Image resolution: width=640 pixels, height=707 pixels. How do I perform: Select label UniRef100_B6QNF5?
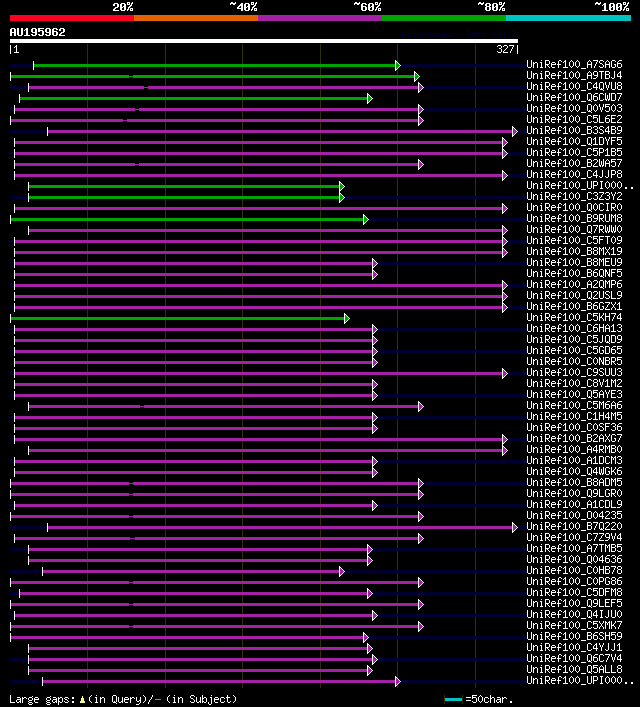(x=574, y=273)
